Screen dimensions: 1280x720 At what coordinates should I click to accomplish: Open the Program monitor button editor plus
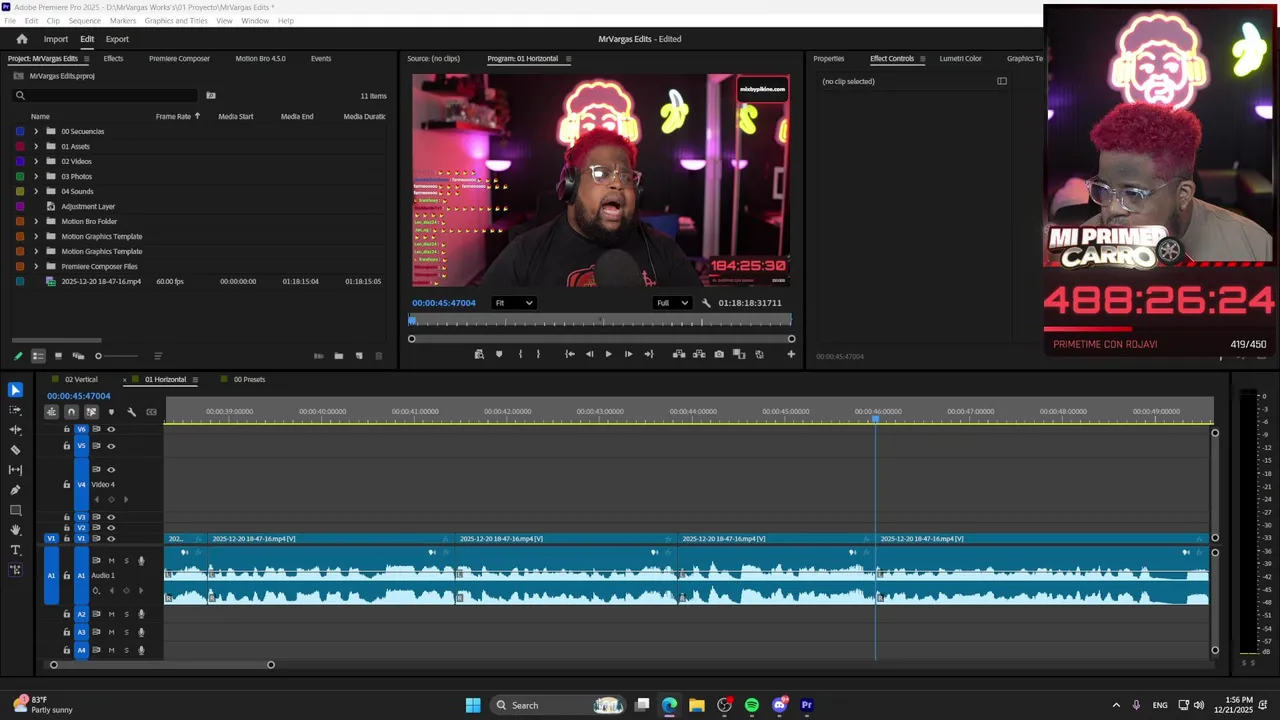point(791,354)
